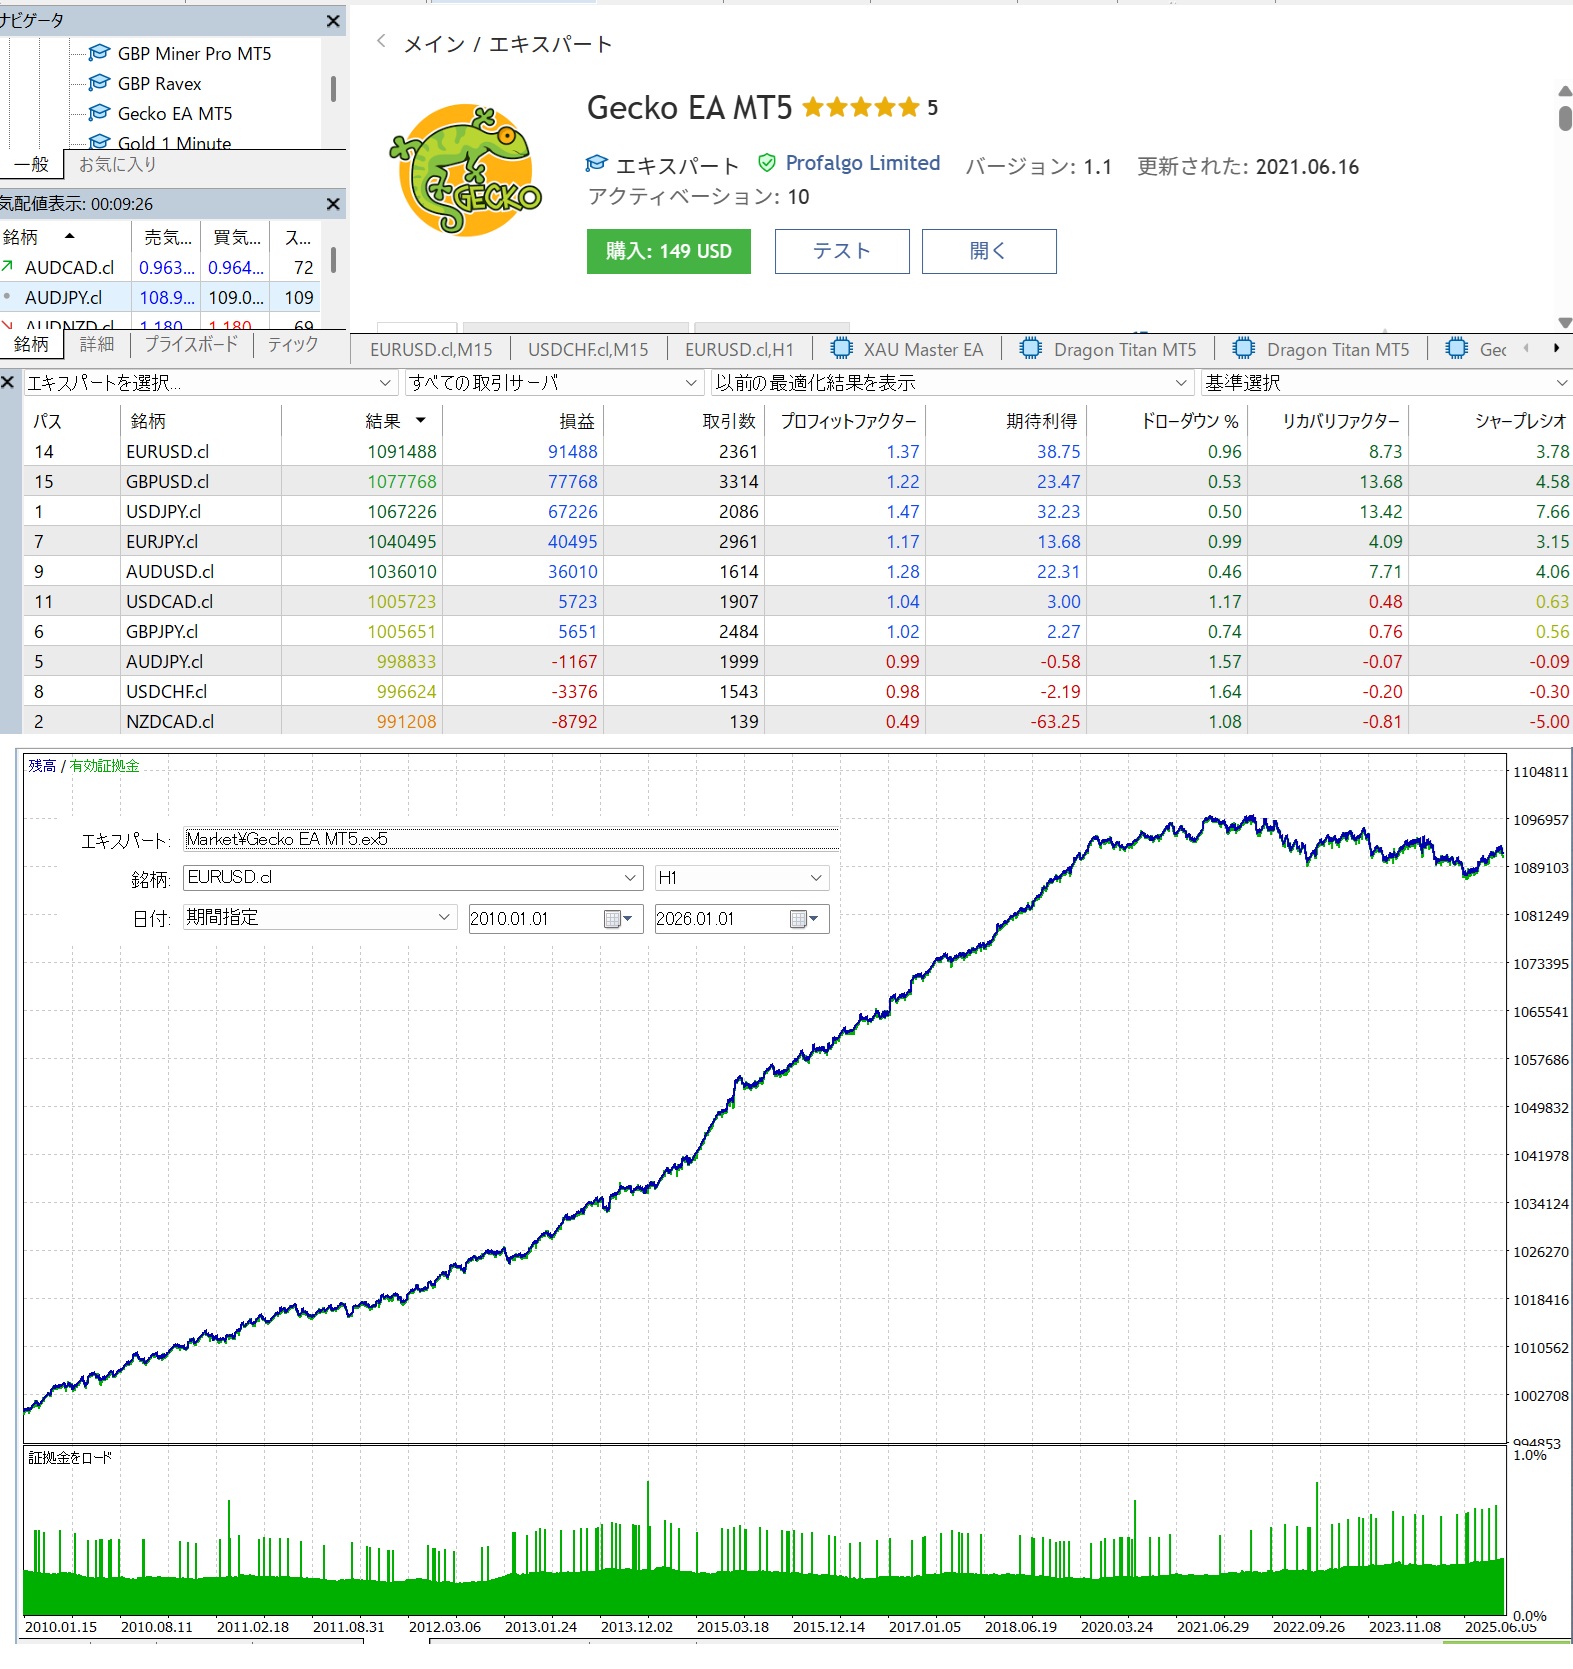Click the 開く button
Screen dimensions: 1573x1669
coord(989,251)
